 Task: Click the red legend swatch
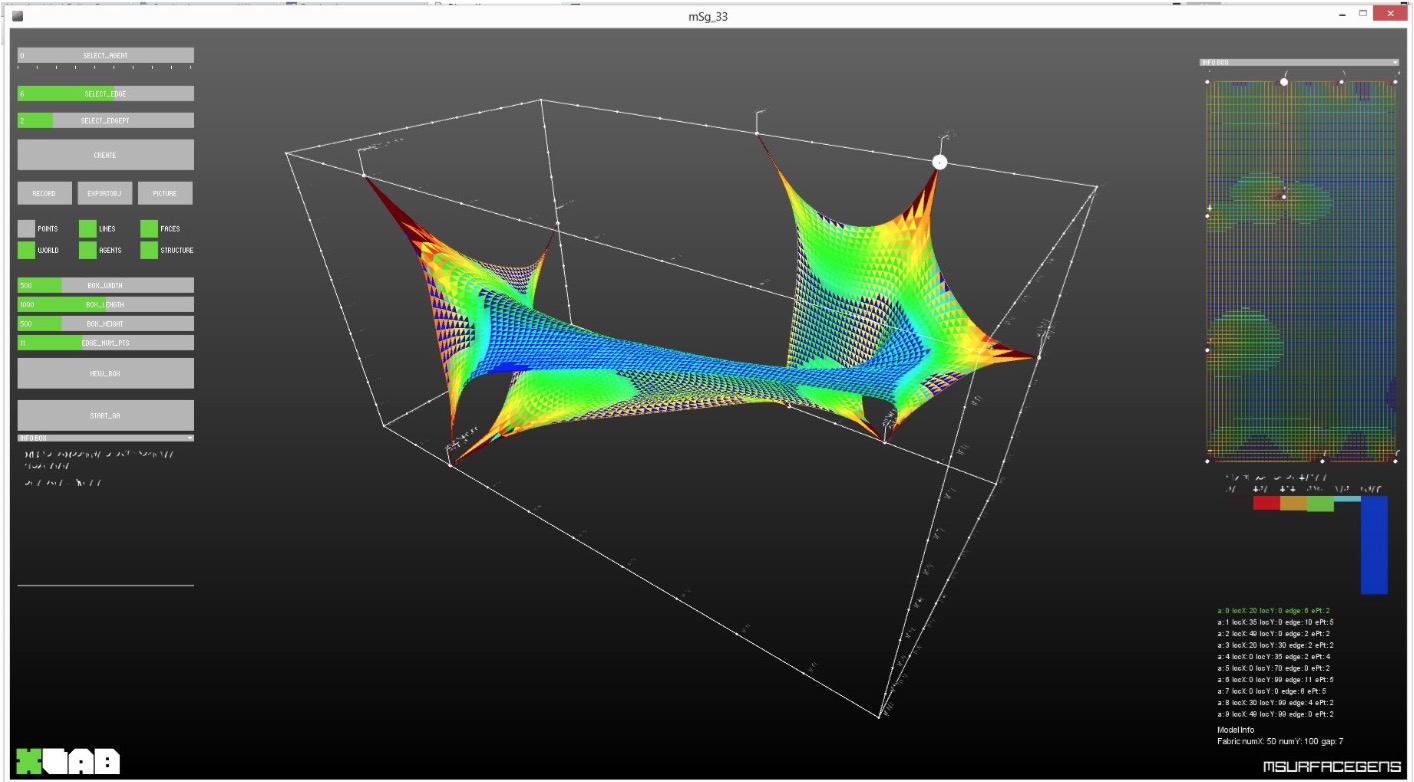point(1266,503)
